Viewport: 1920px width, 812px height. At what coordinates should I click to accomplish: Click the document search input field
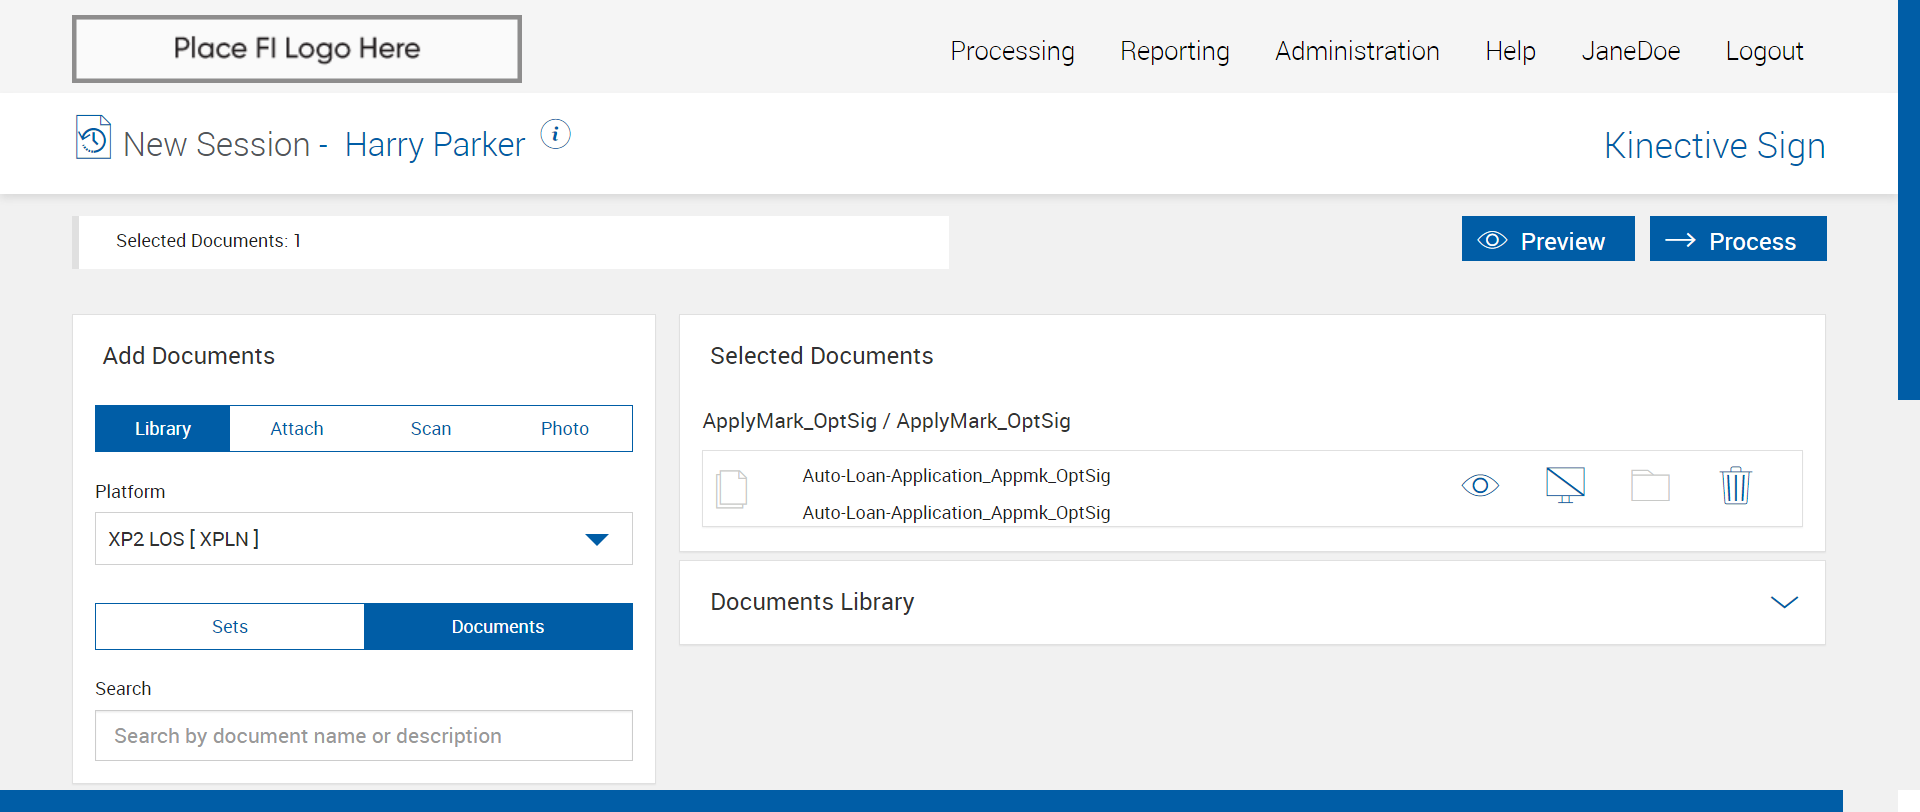tap(363, 736)
